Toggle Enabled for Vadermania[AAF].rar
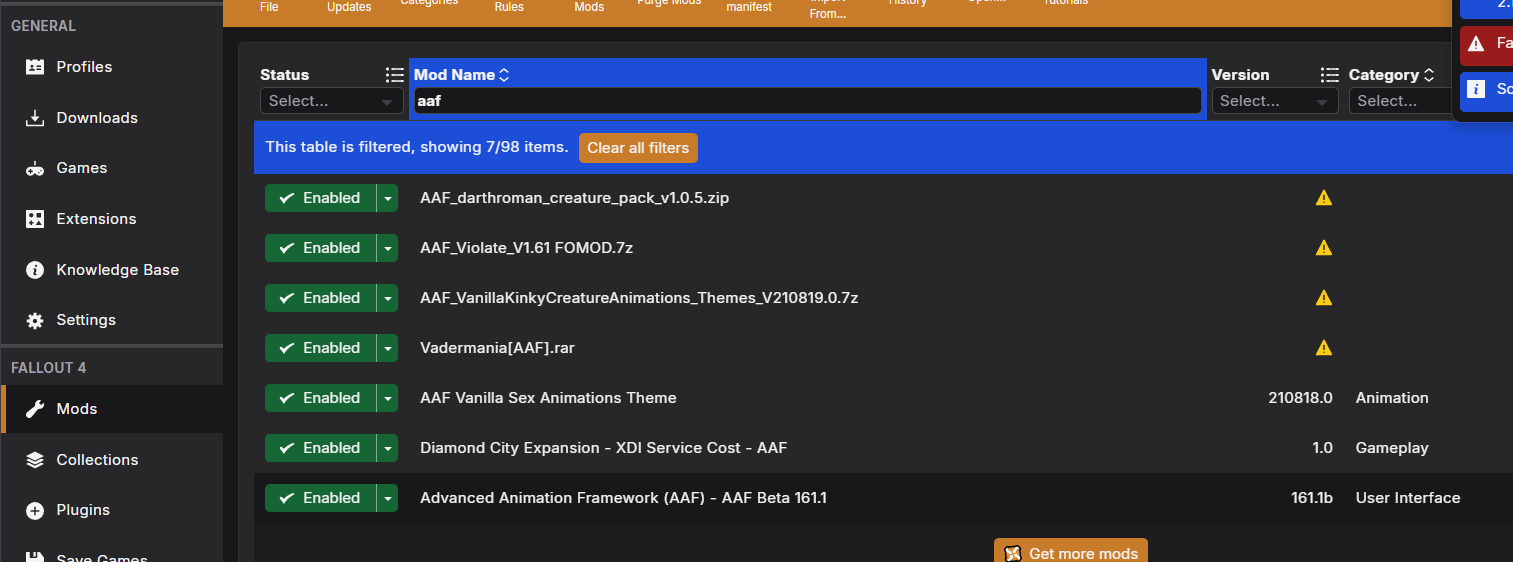Image resolution: width=1513 pixels, height=562 pixels. pos(321,348)
